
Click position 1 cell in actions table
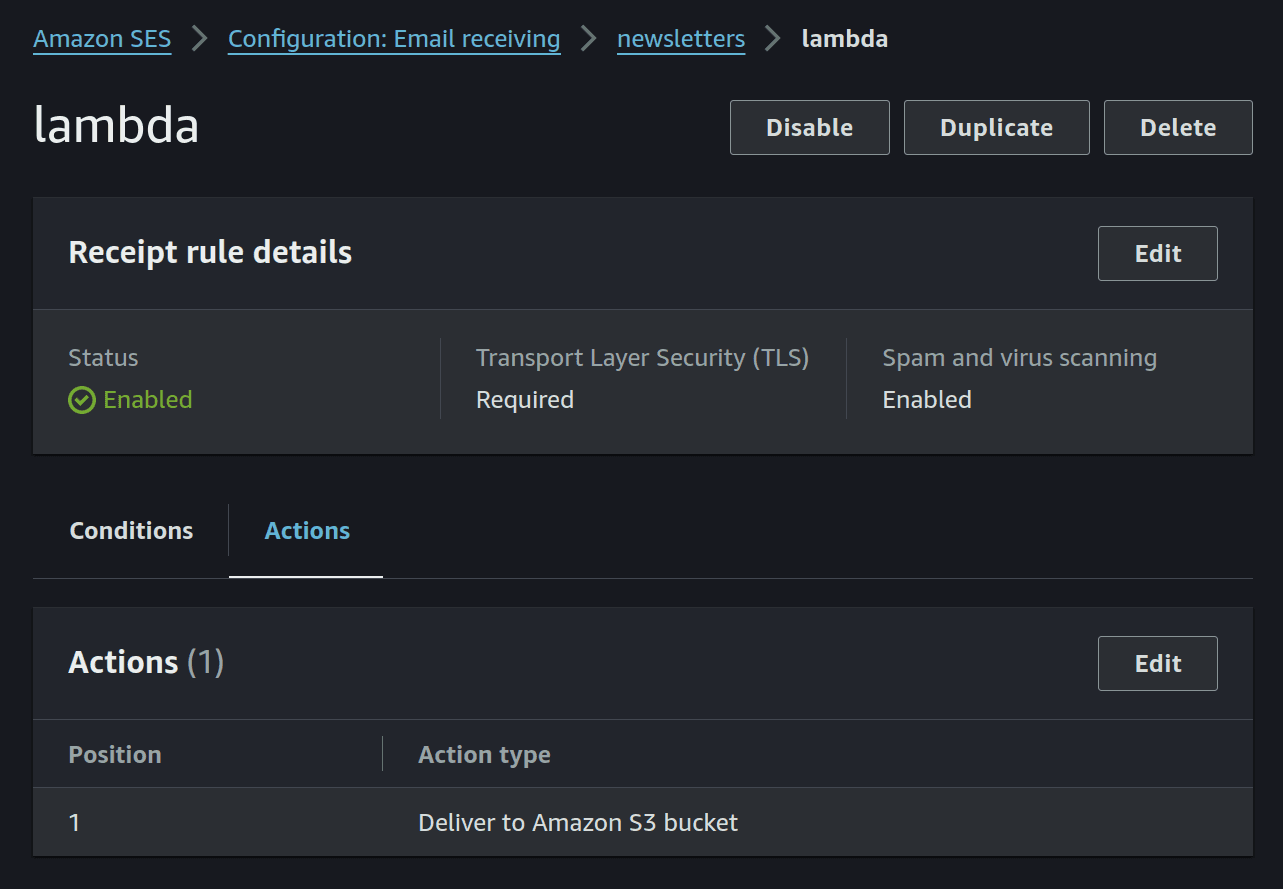75,823
